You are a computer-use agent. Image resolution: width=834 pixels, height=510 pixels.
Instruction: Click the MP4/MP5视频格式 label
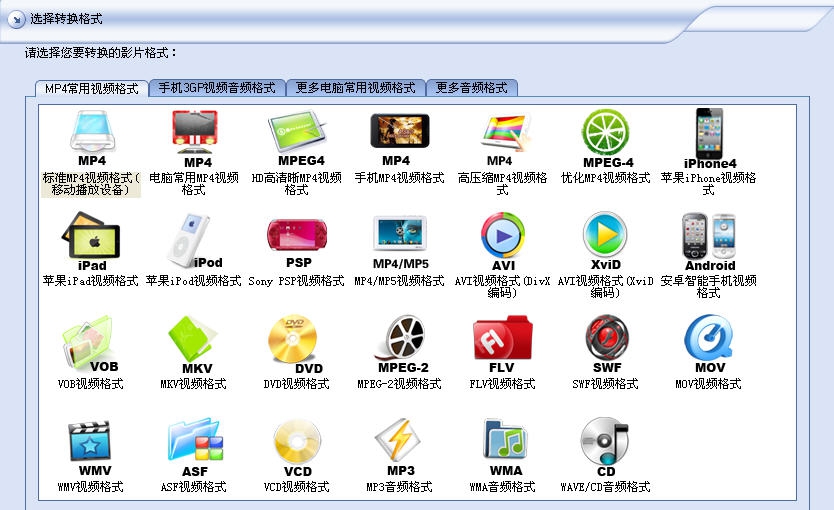tap(399, 281)
